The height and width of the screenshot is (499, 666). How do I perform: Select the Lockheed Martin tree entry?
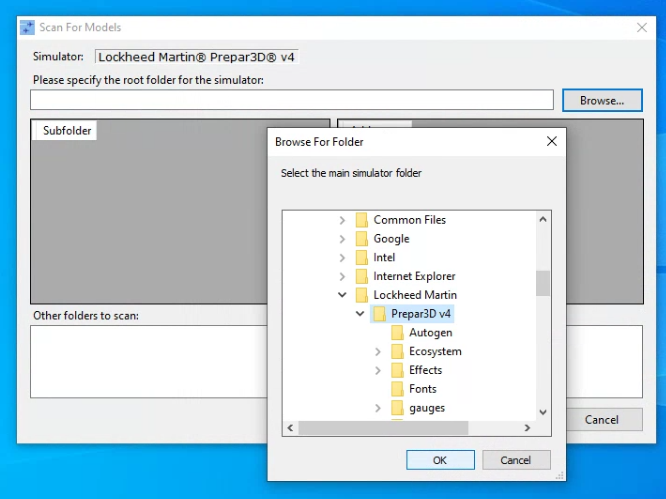[415, 295]
